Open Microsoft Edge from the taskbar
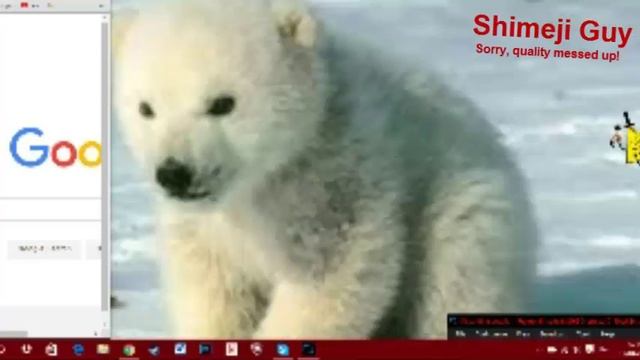640x360 pixels. coord(78,350)
